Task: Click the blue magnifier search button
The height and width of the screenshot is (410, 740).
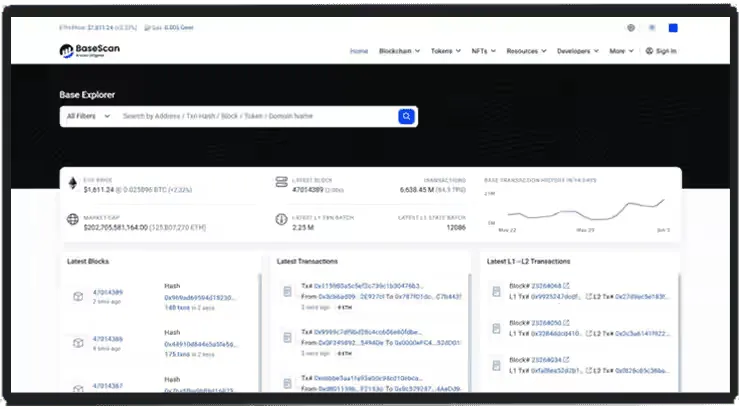Action: pyautogui.click(x=406, y=116)
